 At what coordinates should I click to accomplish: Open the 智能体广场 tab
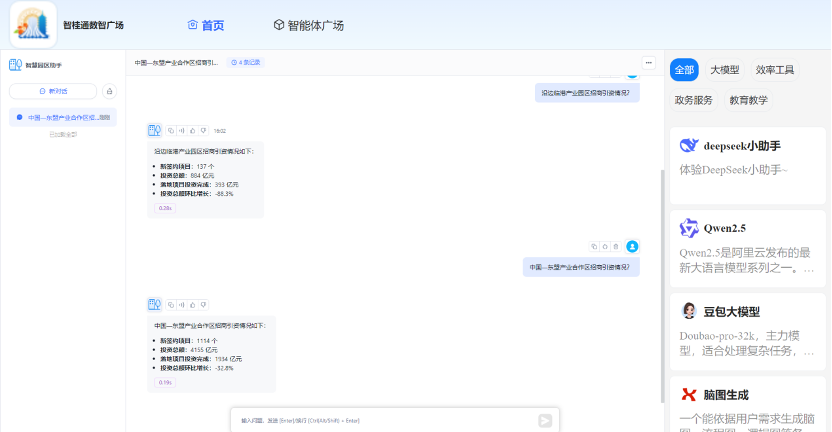click(308, 25)
